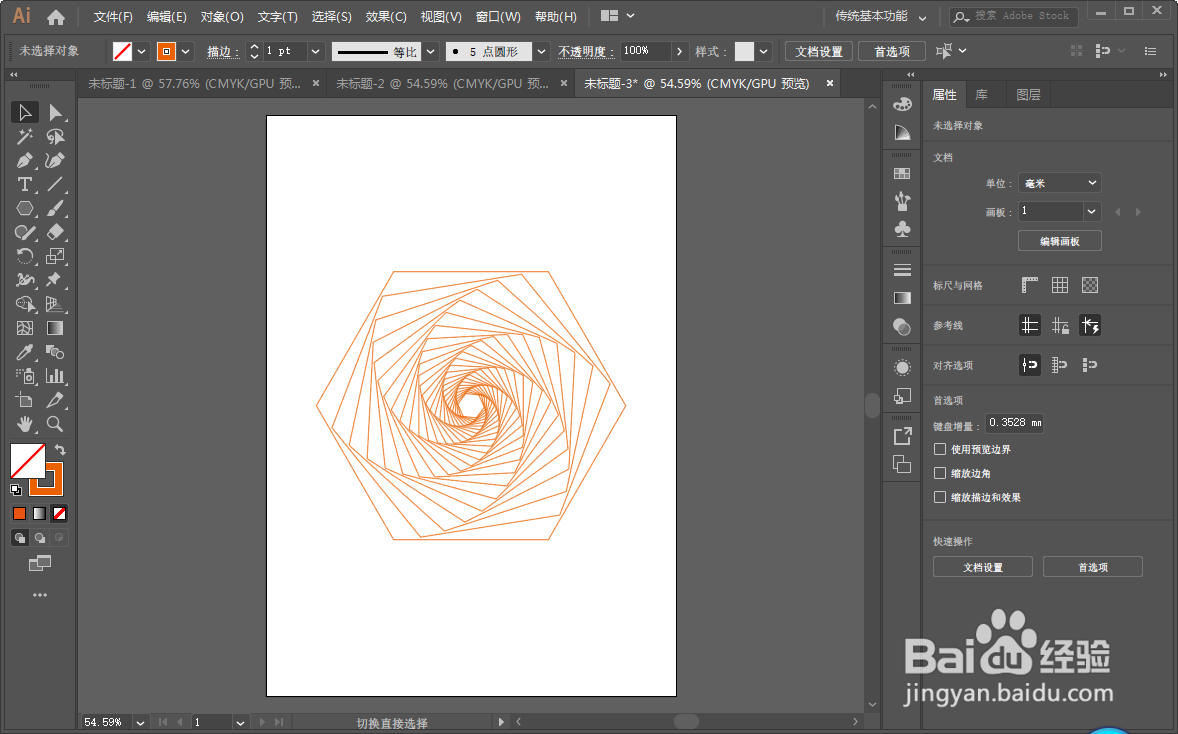Swap fill and stroke colors
The width and height of the screenshot is (1178, 734).
pyautogui.click(x=60, y=449)
